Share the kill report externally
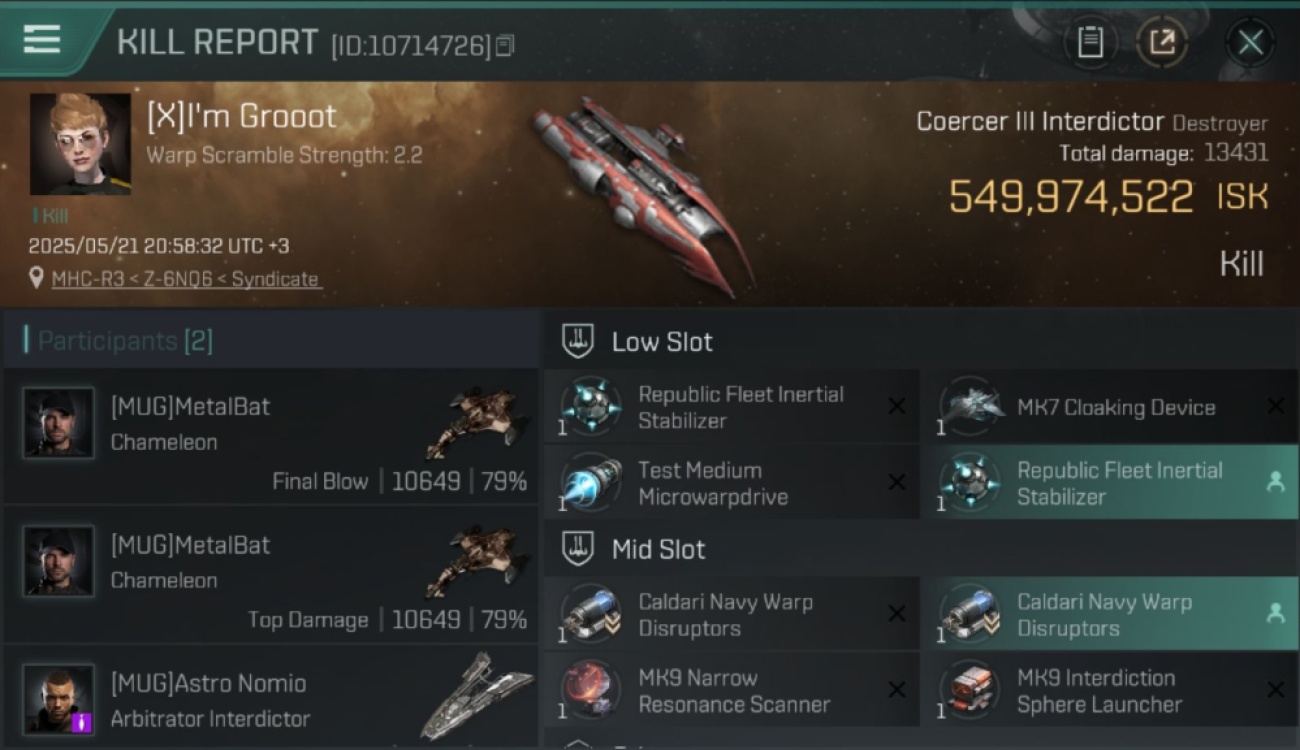1300x750 pixels. [x=1162, y=42]
